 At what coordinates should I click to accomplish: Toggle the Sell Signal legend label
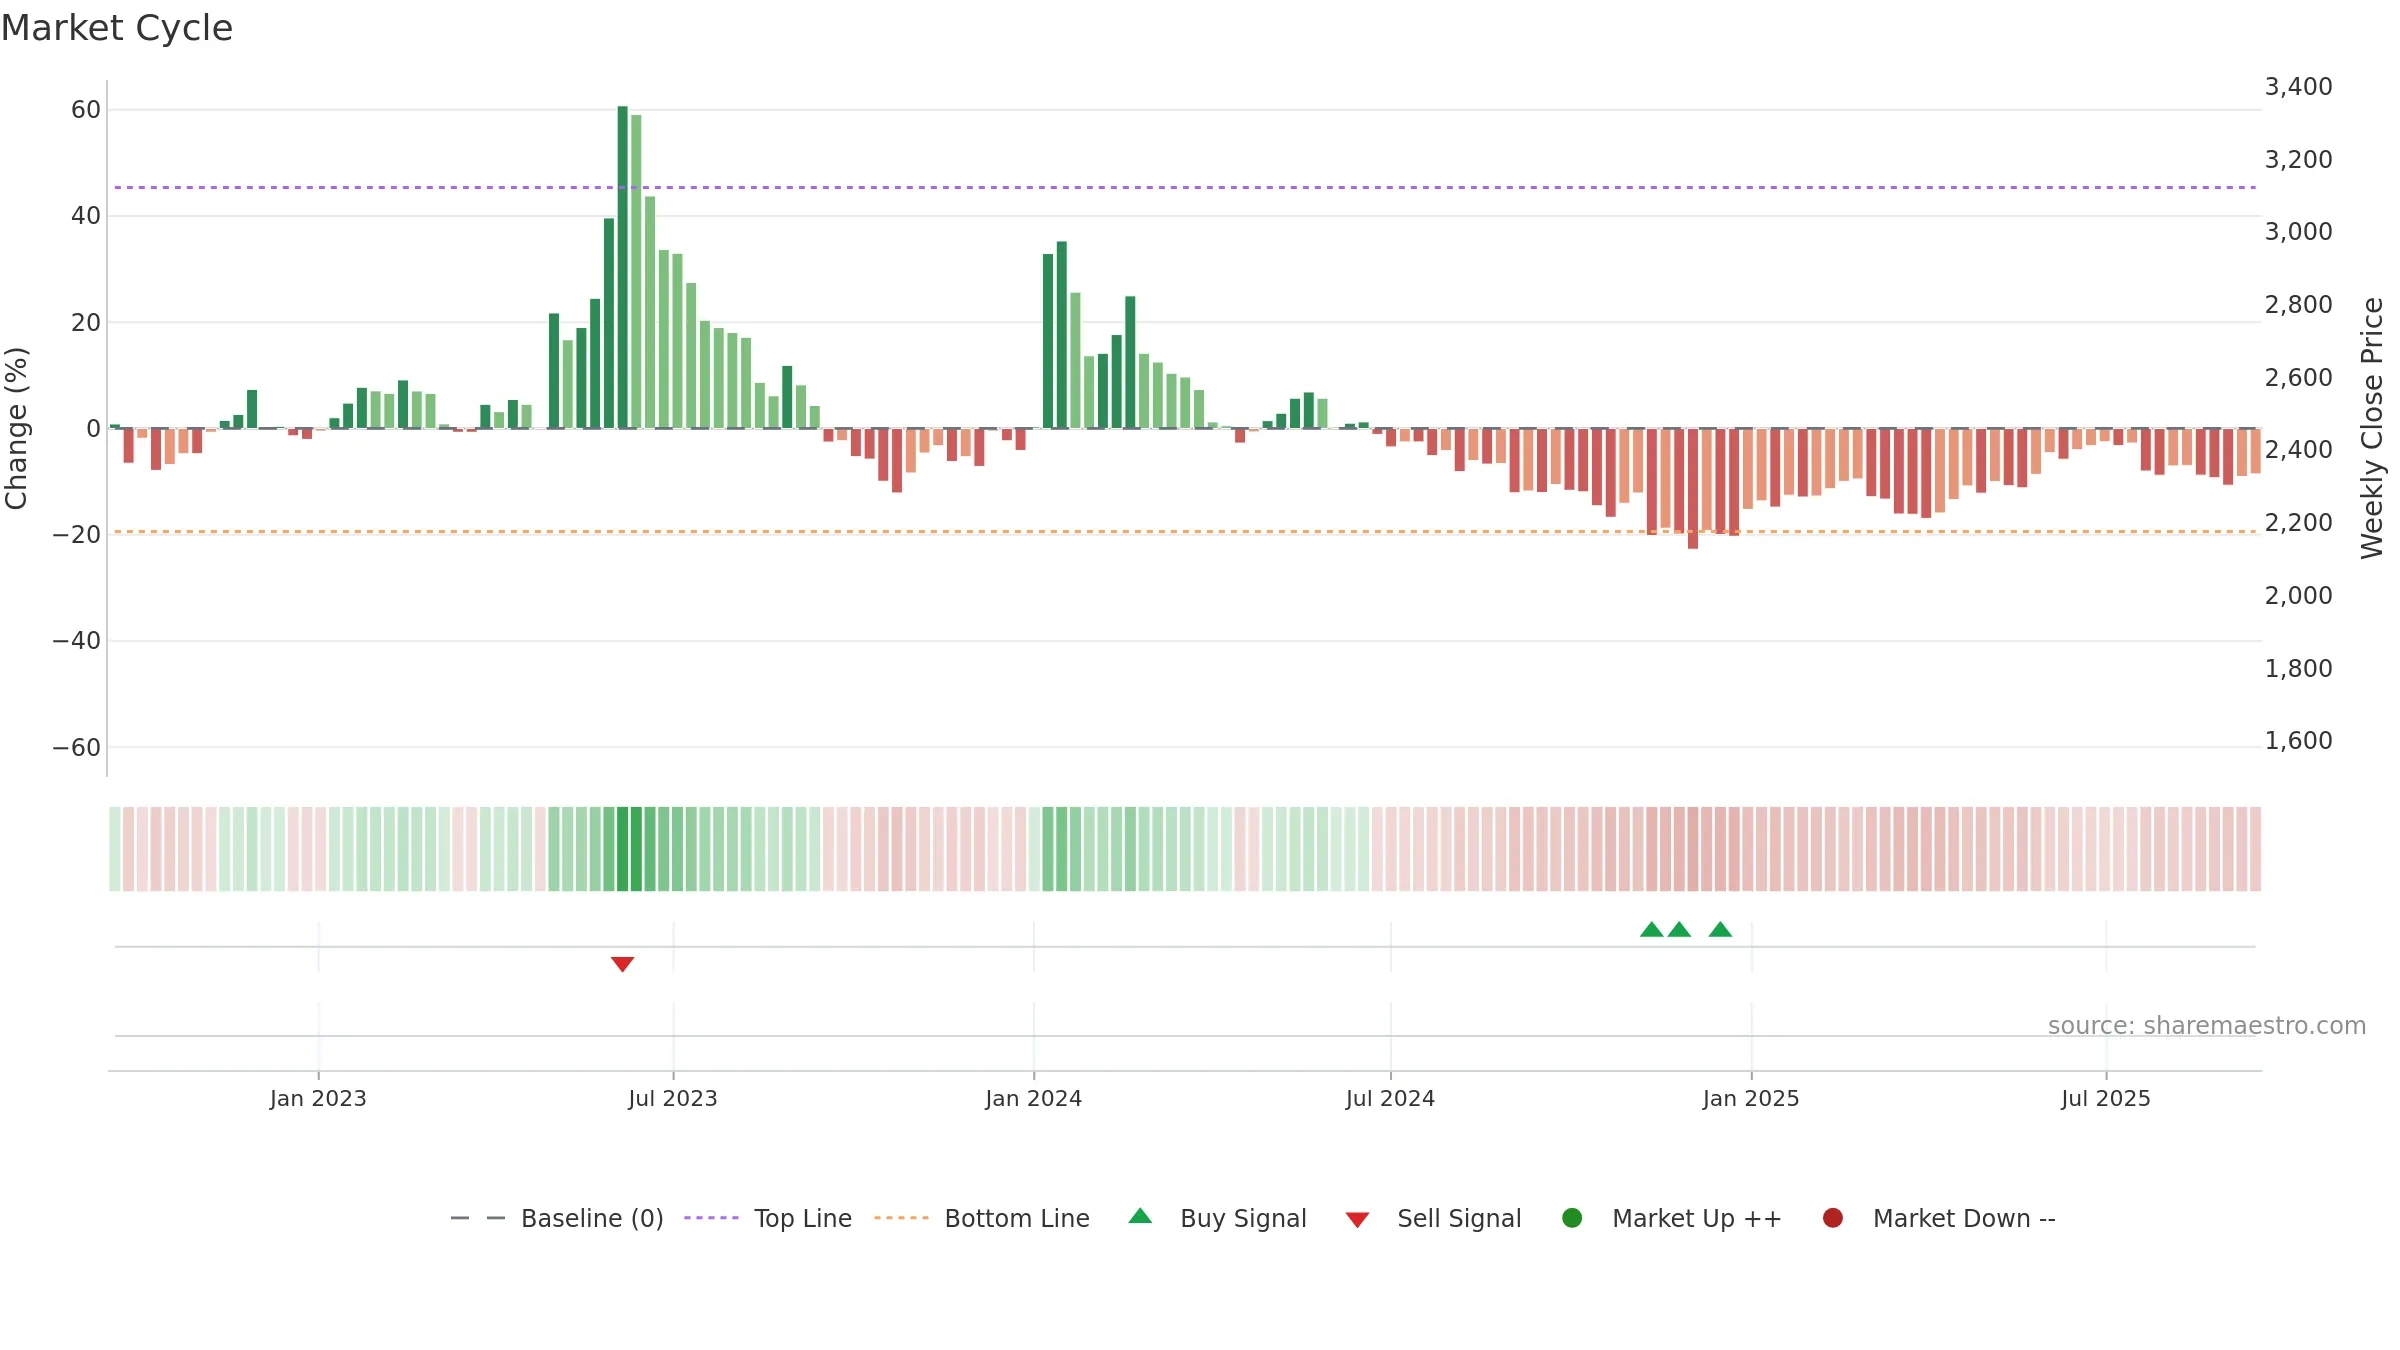click(x=1459, y=1218)
